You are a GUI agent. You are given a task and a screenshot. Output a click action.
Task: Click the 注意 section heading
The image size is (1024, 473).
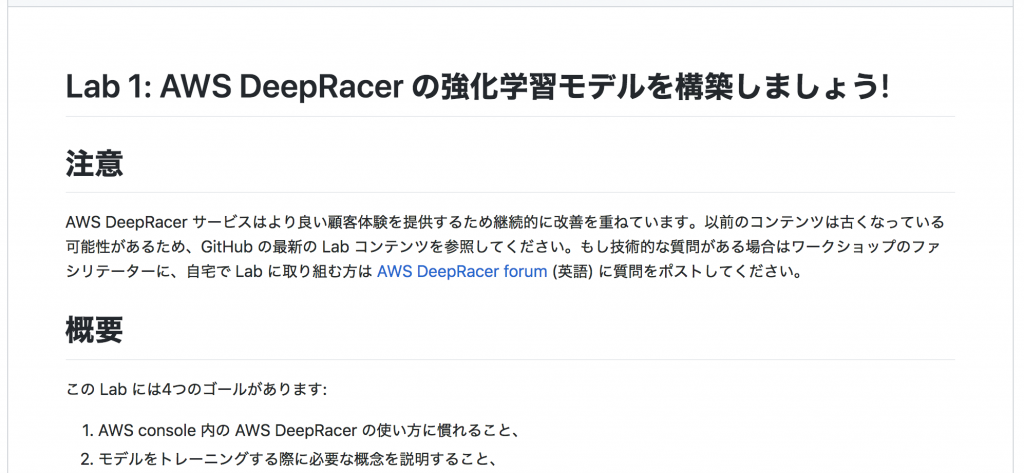point(94,163)
